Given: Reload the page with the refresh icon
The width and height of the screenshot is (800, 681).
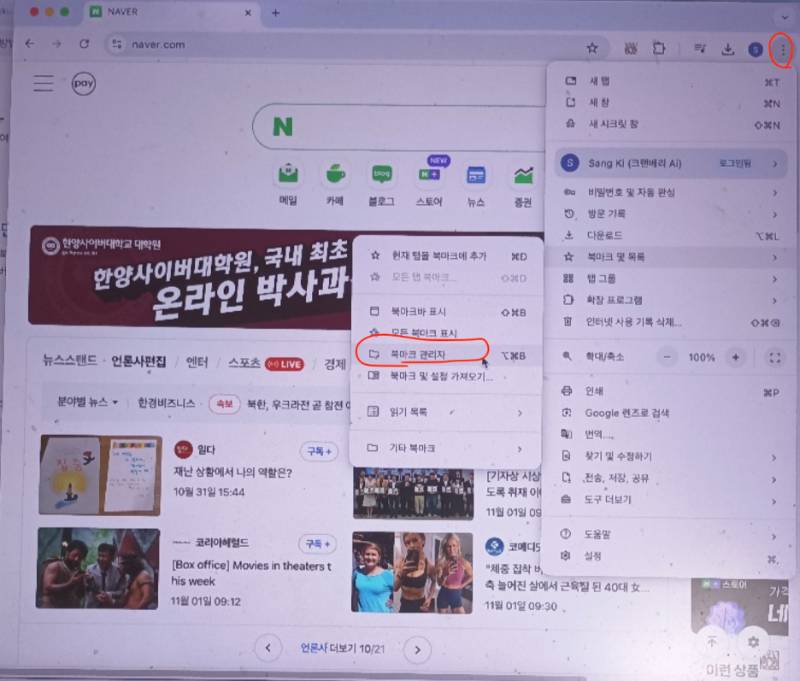Looking at the screenshot, I should (x=85, y=45).
